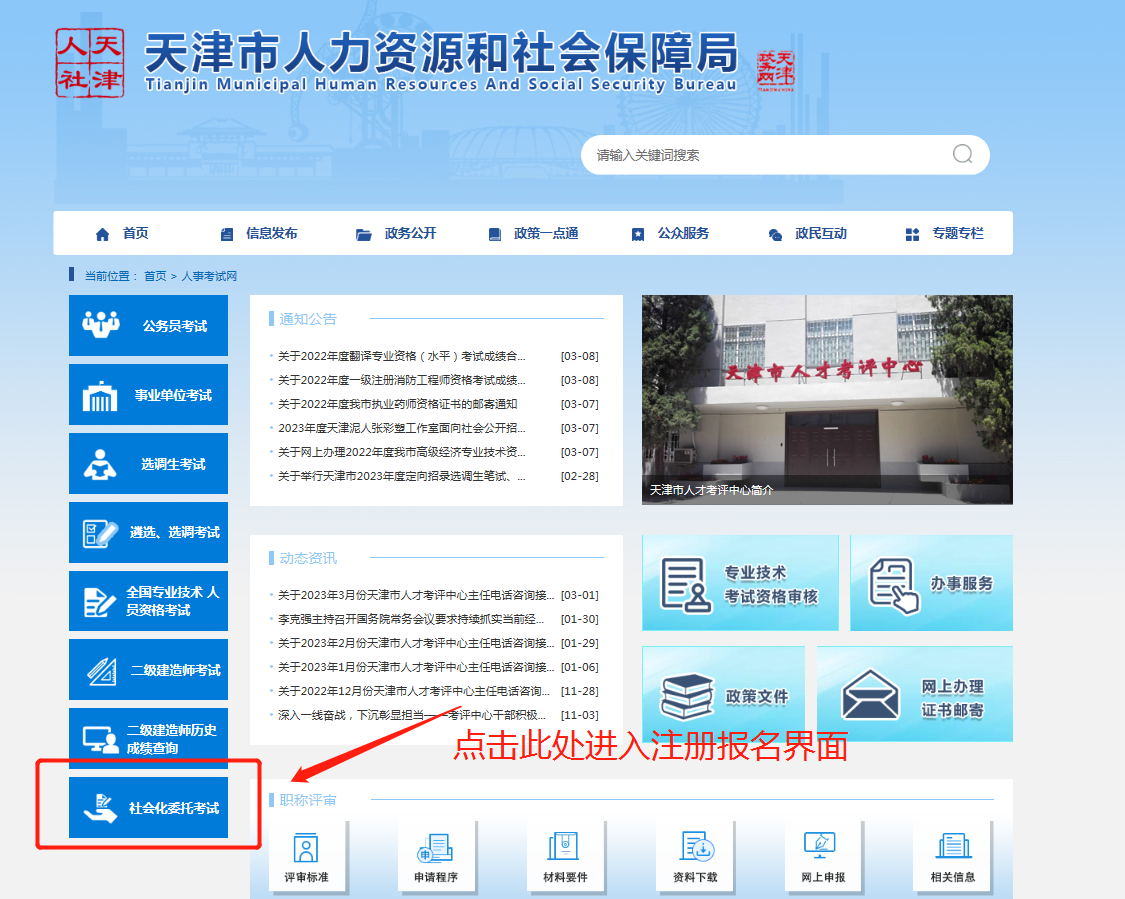
Task: Click the 材料要件 icon
Action: point(564,856)
